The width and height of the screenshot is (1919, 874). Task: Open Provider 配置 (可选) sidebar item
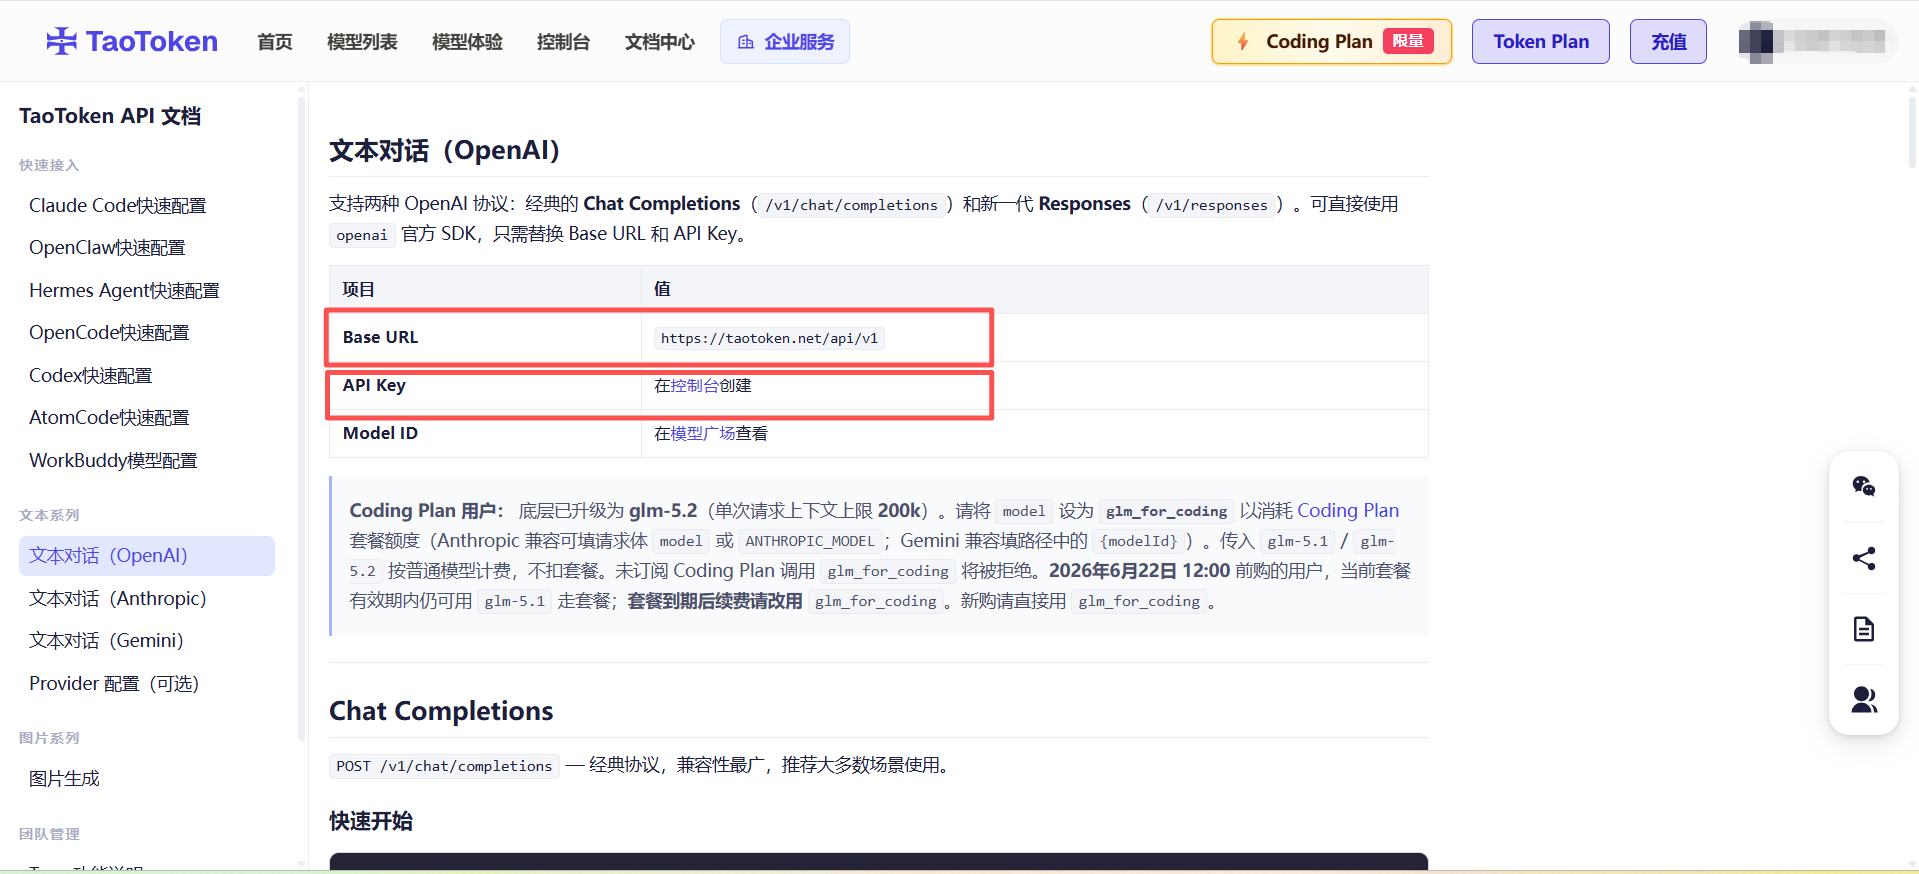(114, 684)
